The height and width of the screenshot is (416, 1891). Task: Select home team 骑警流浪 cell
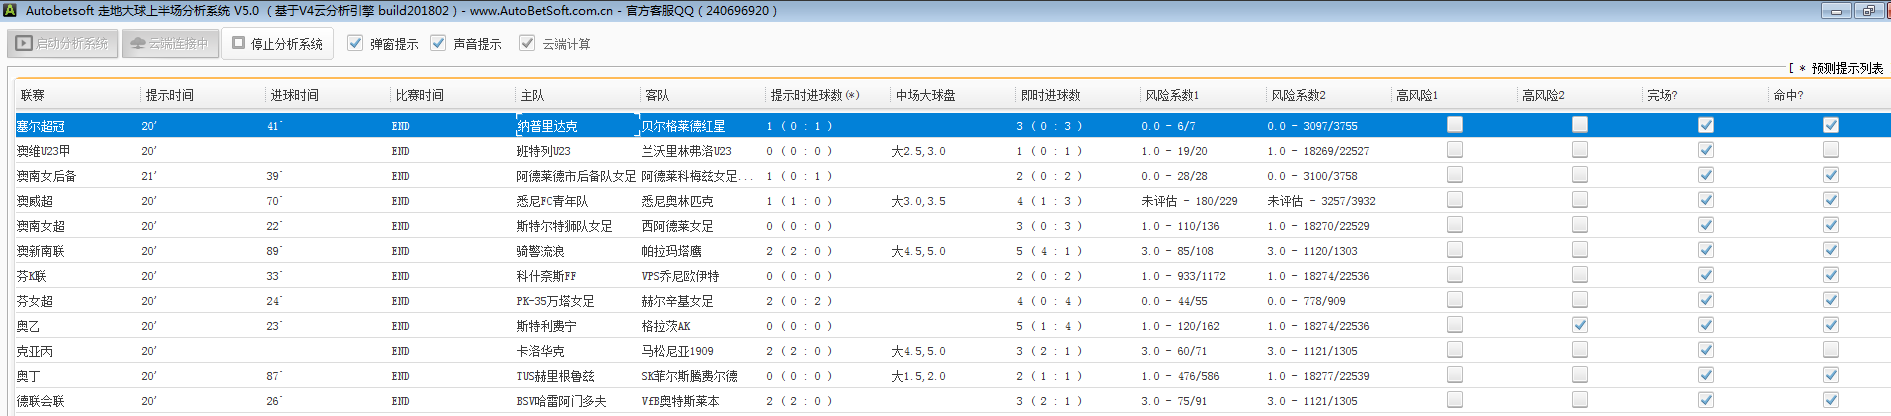pos(541,251)
